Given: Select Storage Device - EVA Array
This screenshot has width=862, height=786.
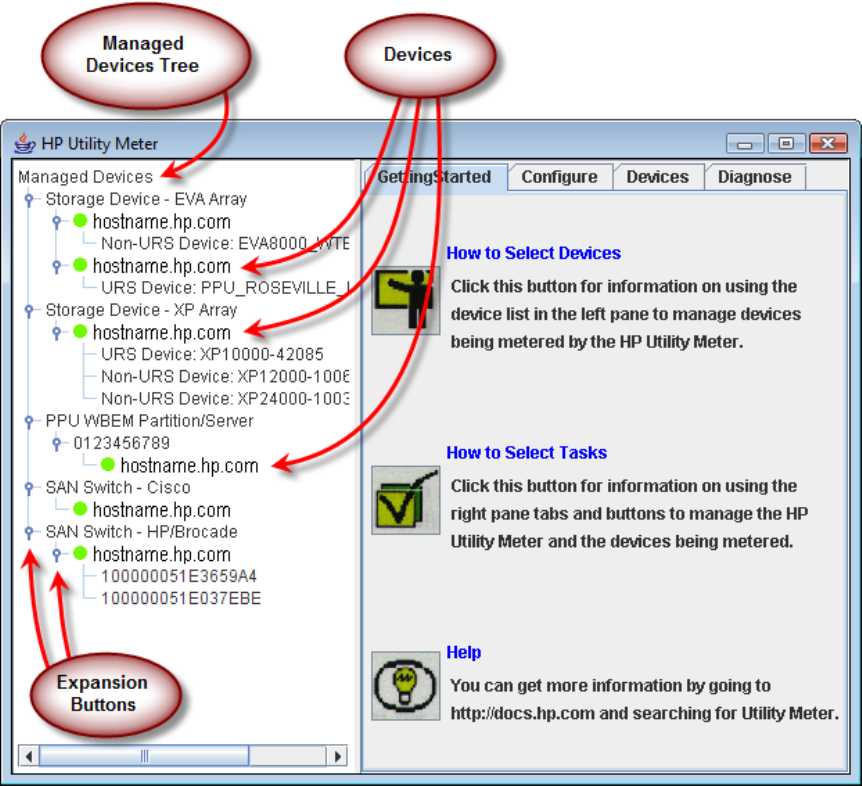Looking at the screenshot, I should point(146,199).
